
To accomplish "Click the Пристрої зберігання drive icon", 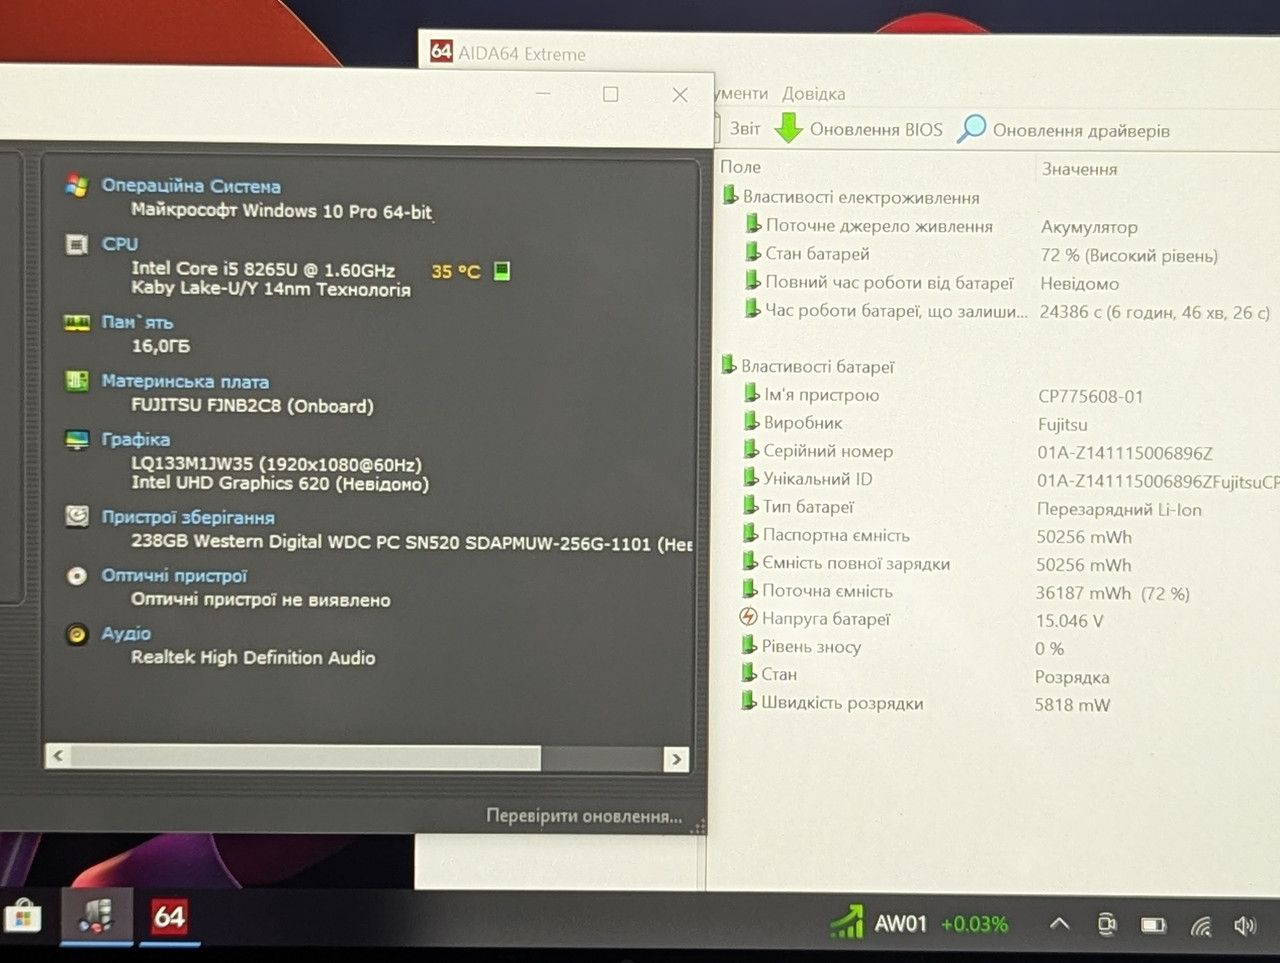I will coord(77,517).
